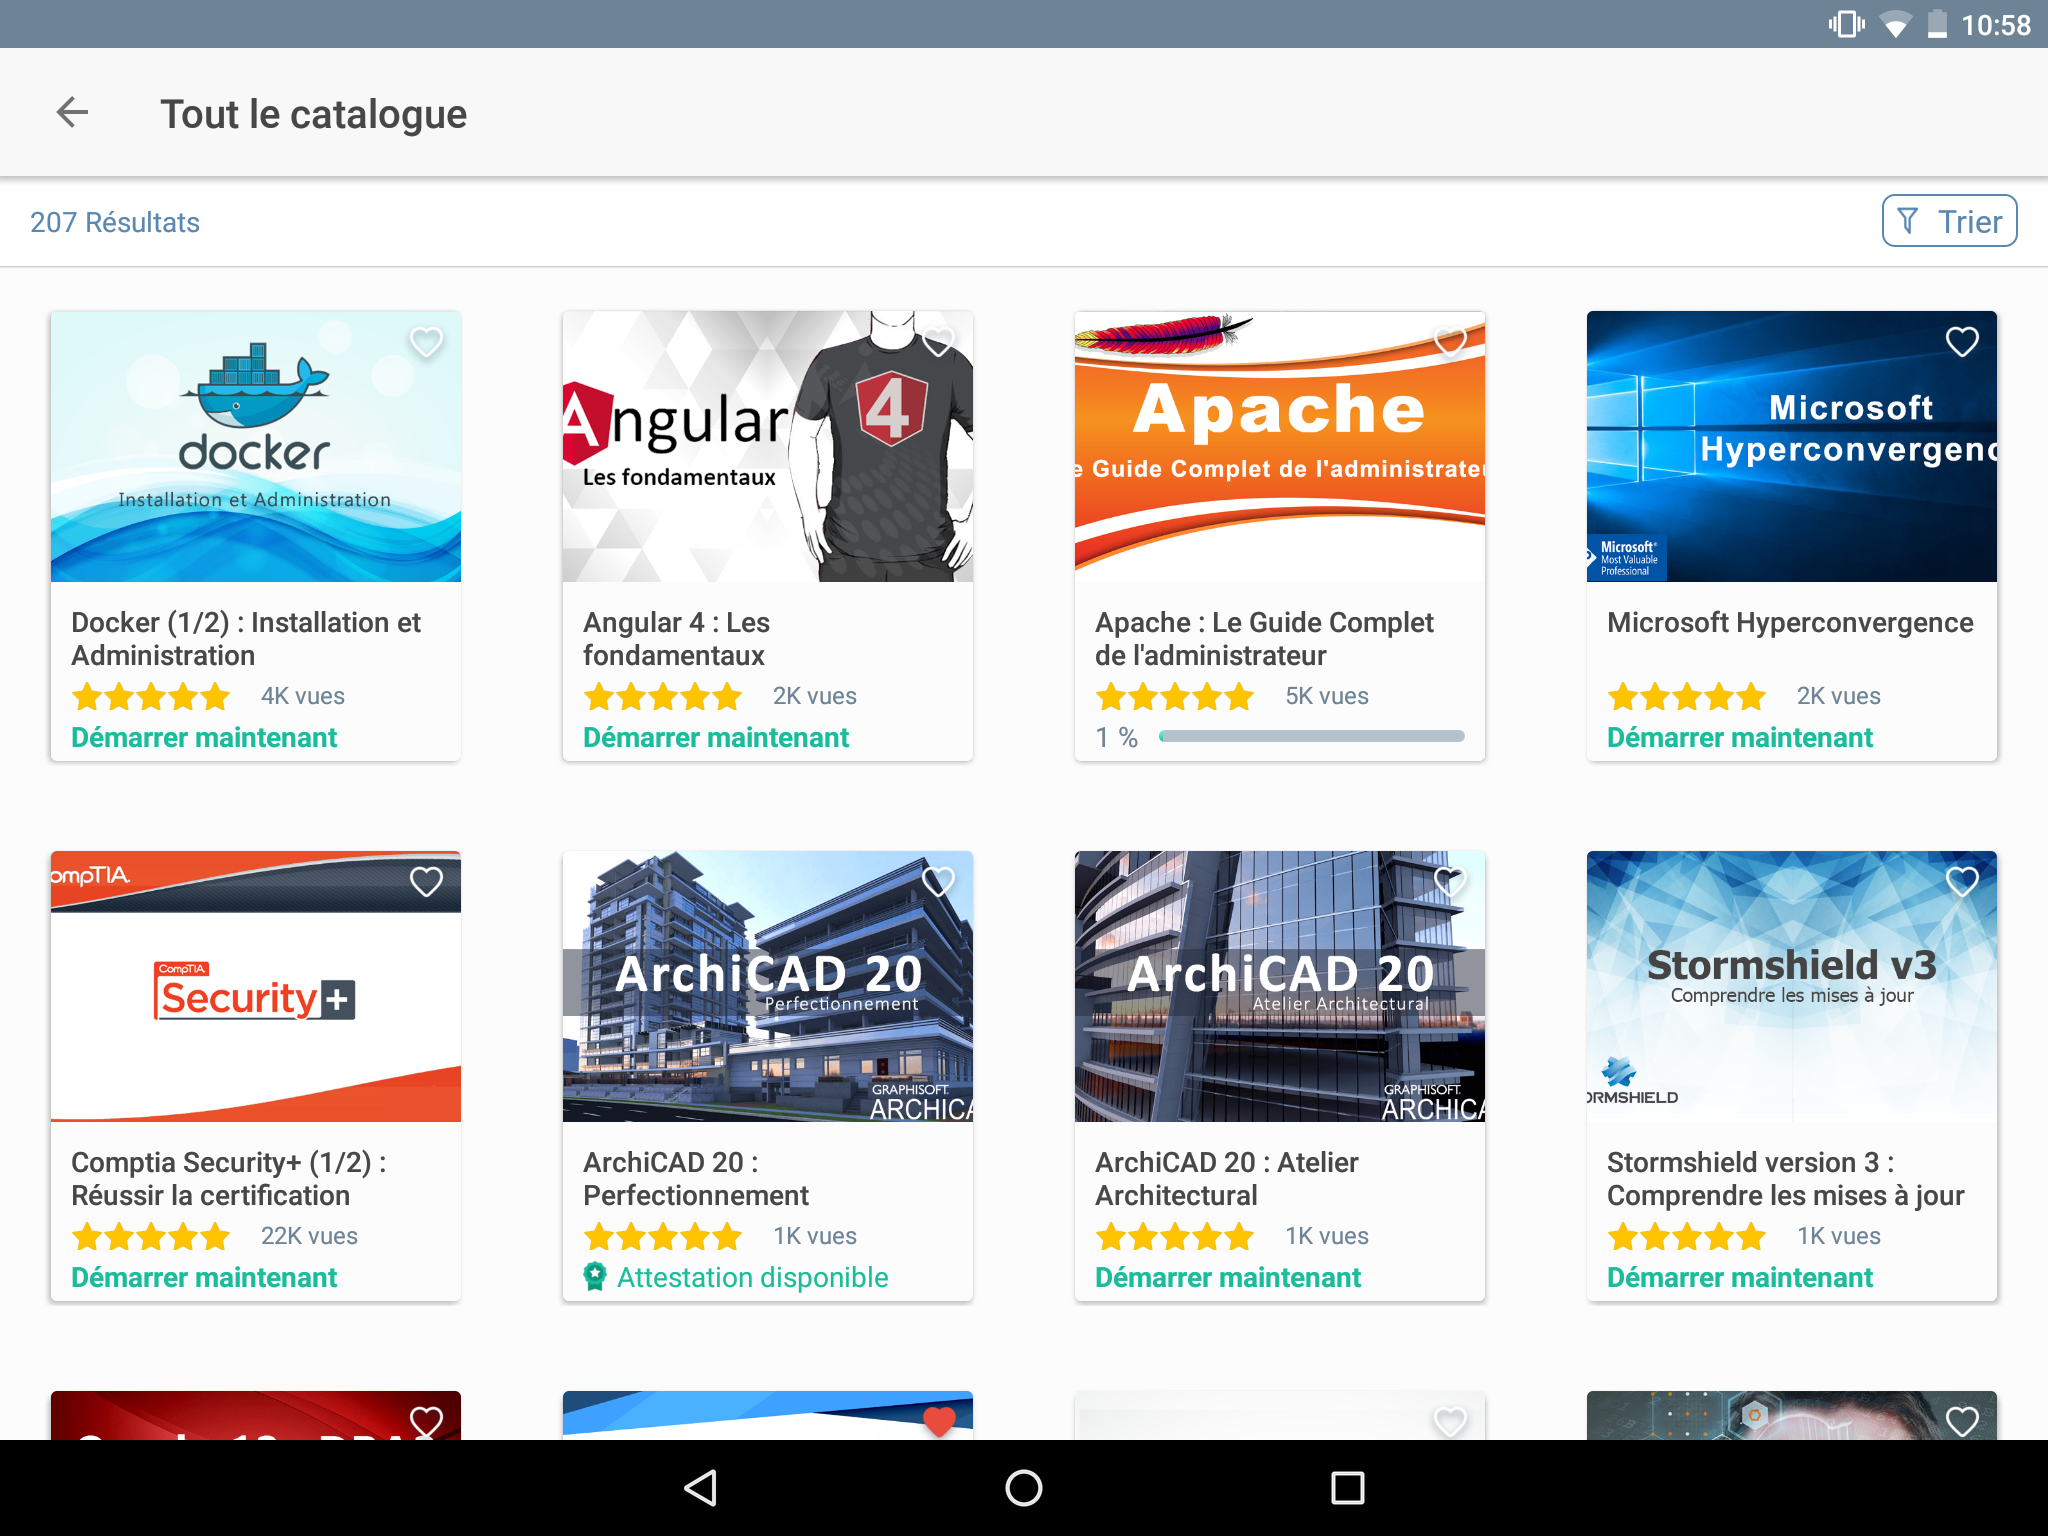Click the attestation badge icon
The width and height of the screenshot is (2048, 1536).
595,1277
